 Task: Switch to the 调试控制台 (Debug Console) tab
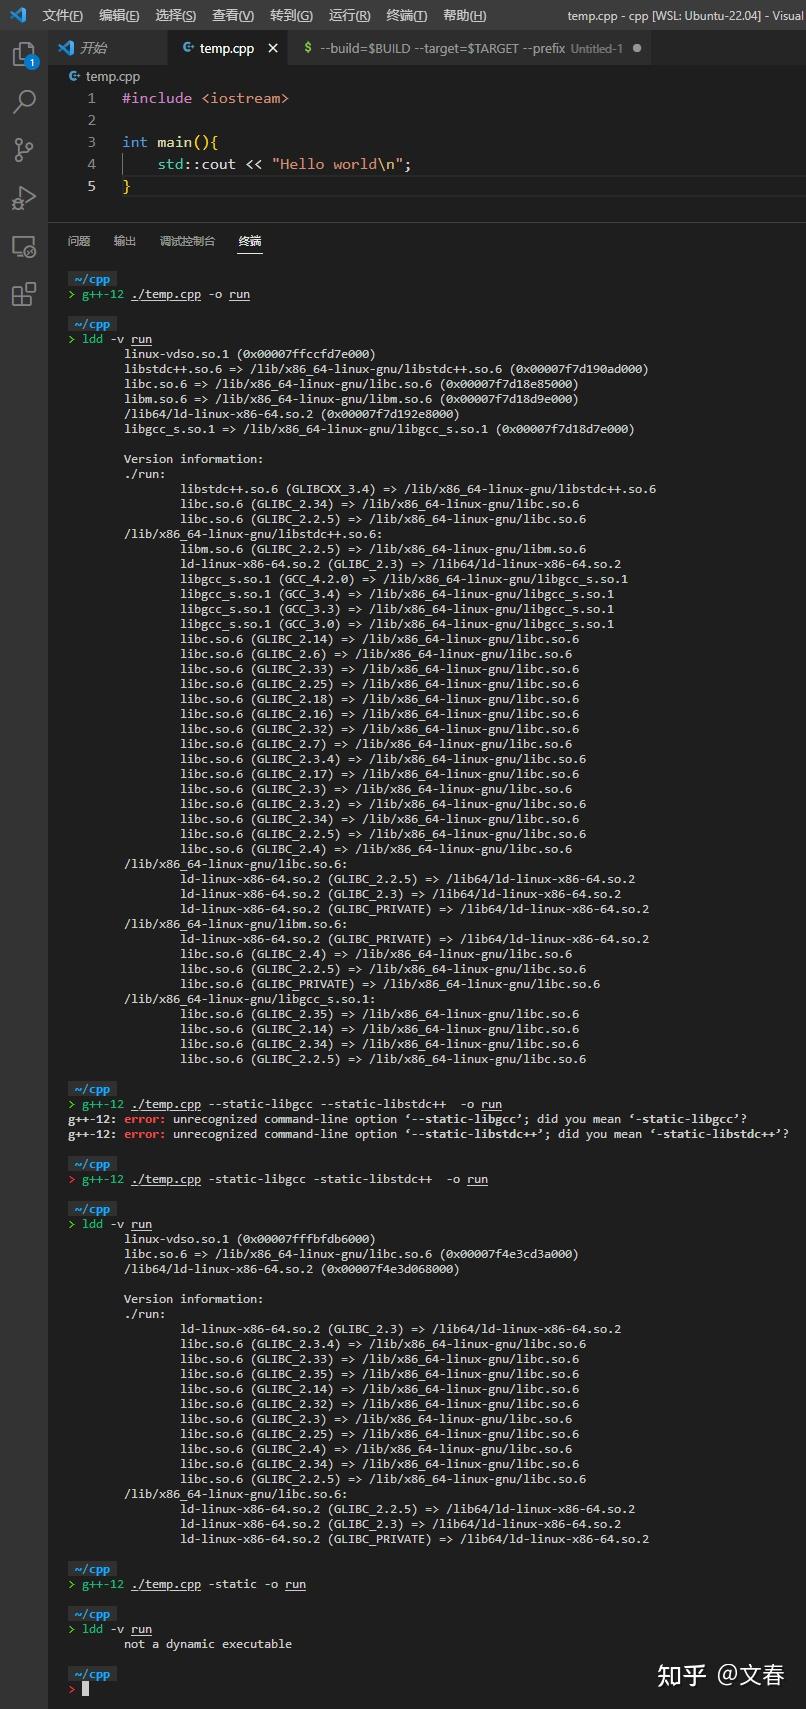click(x=187, y=241)
